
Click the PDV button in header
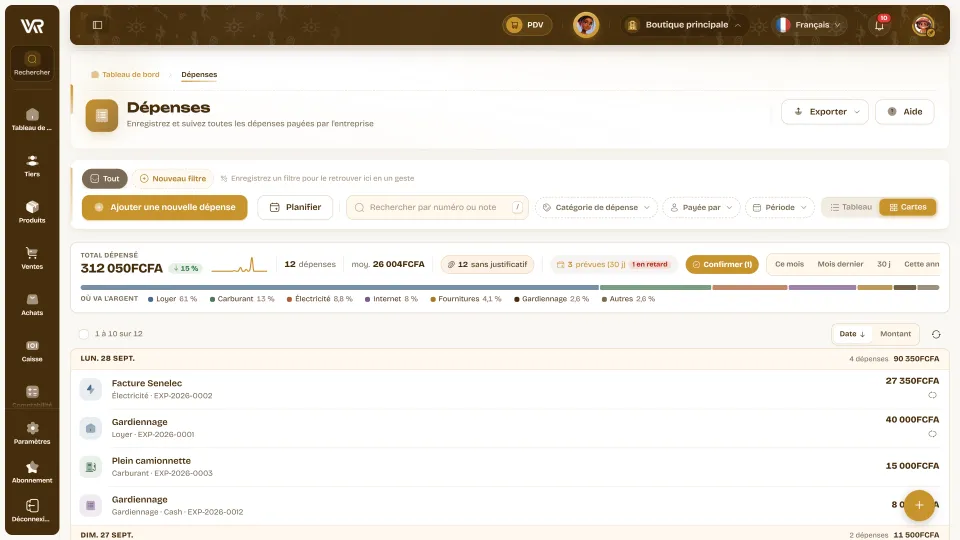[527, 25]
